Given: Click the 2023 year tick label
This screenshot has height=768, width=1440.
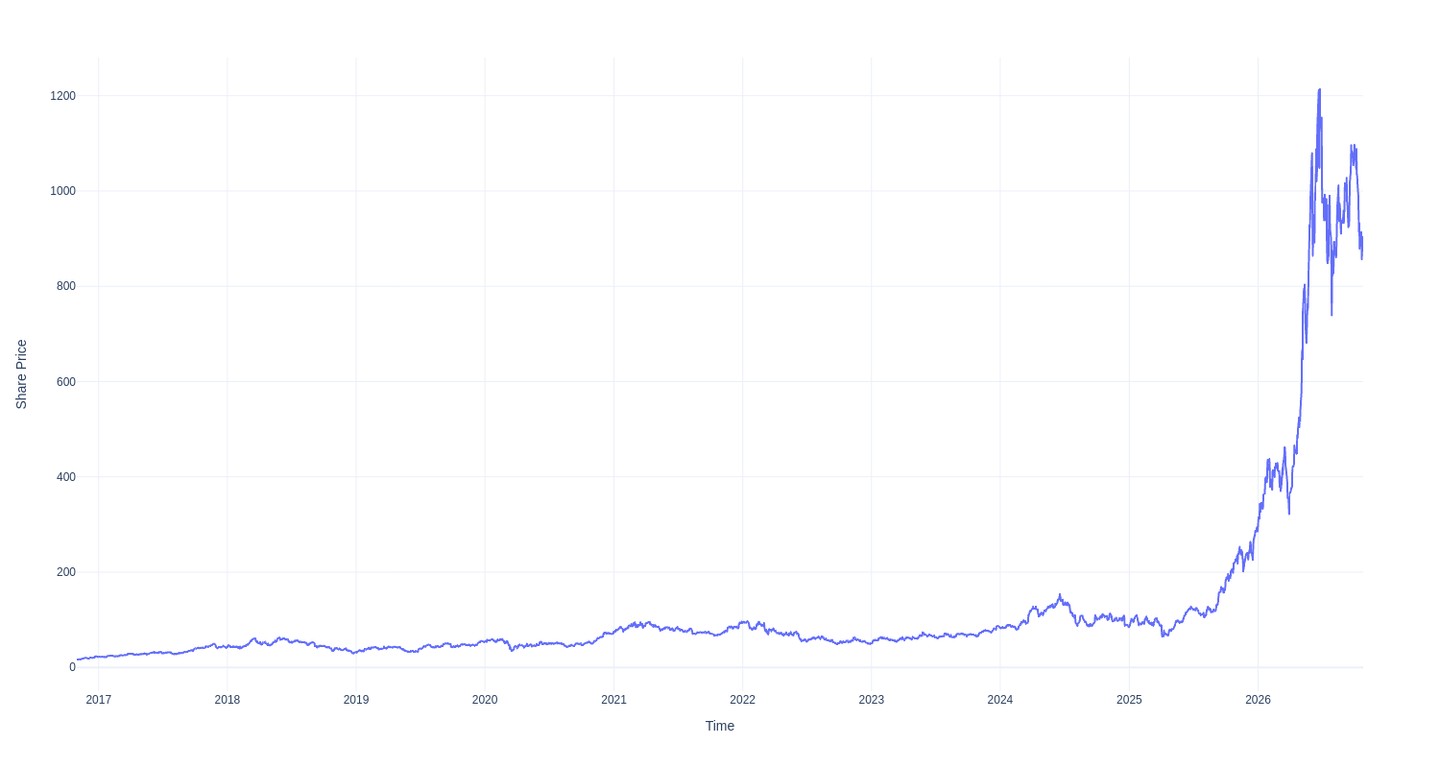Looking at the screenshot, I should [x=871, y=700].
